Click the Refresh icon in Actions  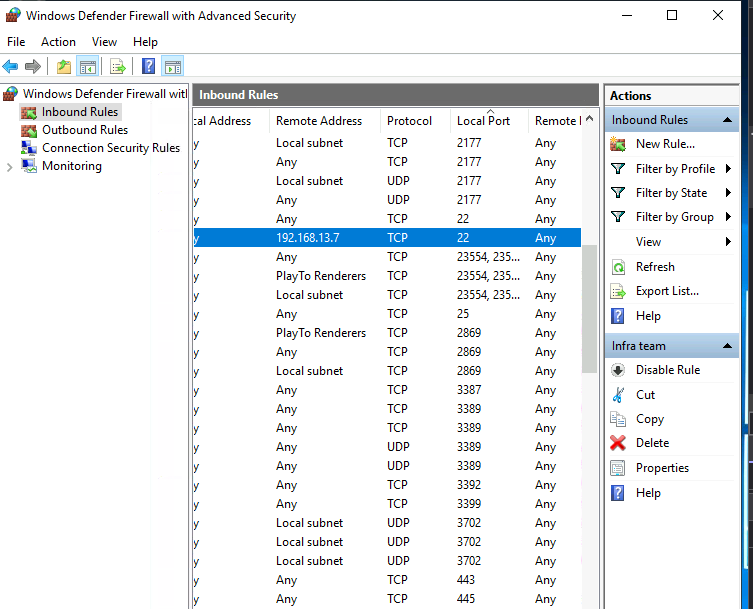(618, 267)
